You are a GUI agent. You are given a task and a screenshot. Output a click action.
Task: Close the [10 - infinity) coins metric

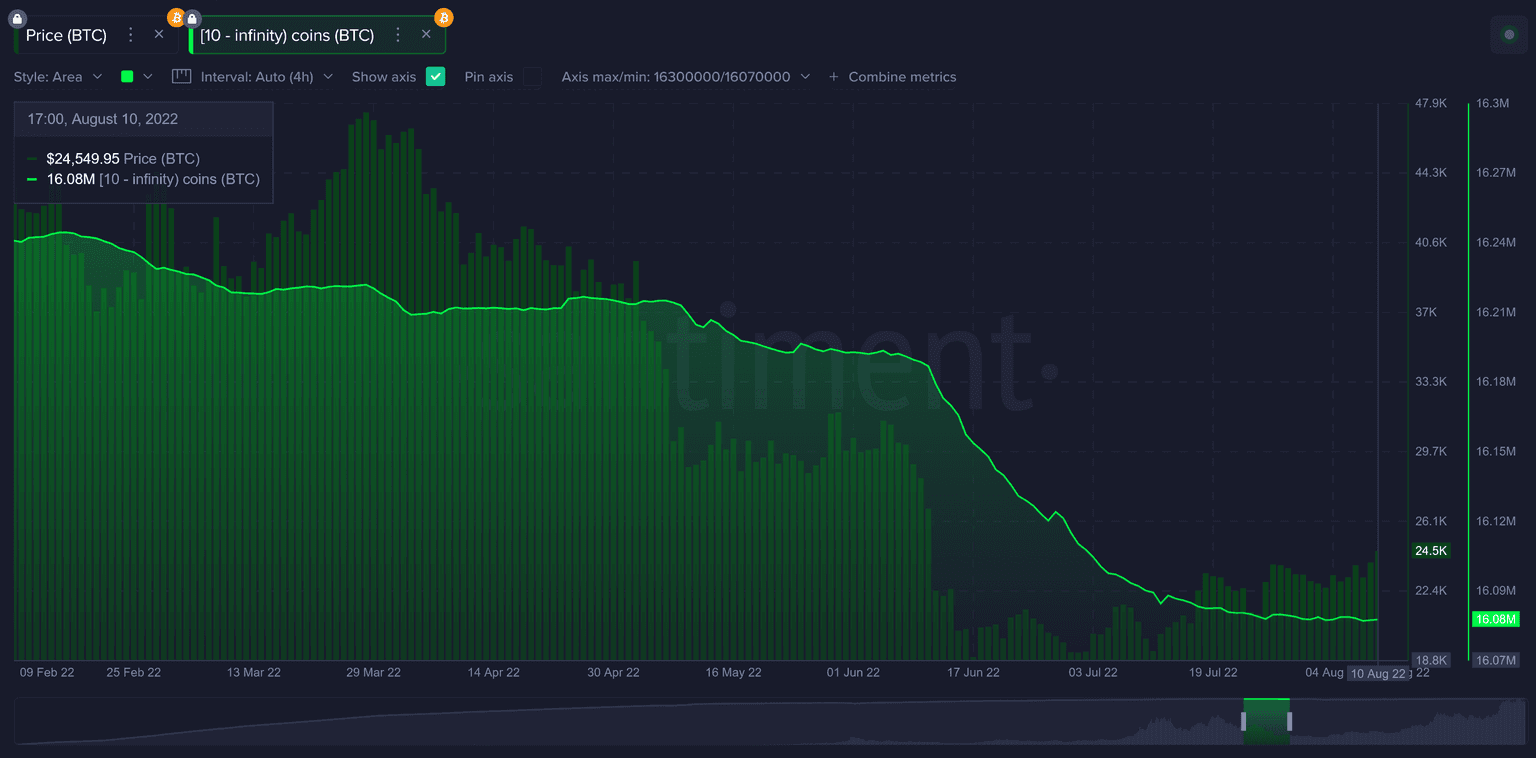426,34
